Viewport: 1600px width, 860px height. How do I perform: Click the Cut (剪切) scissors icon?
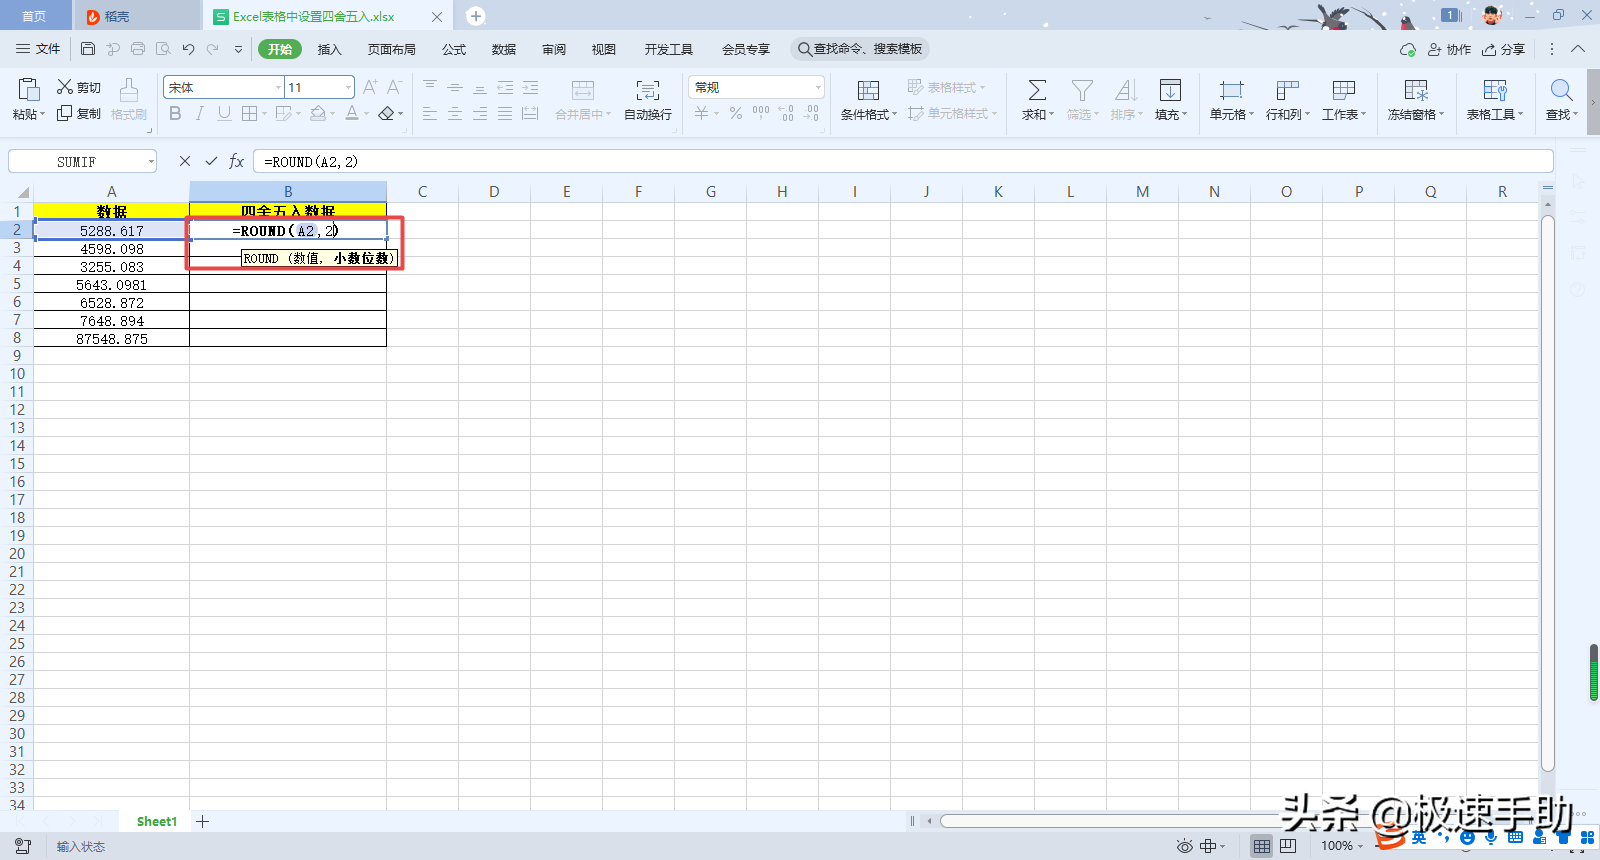point(65,87)
